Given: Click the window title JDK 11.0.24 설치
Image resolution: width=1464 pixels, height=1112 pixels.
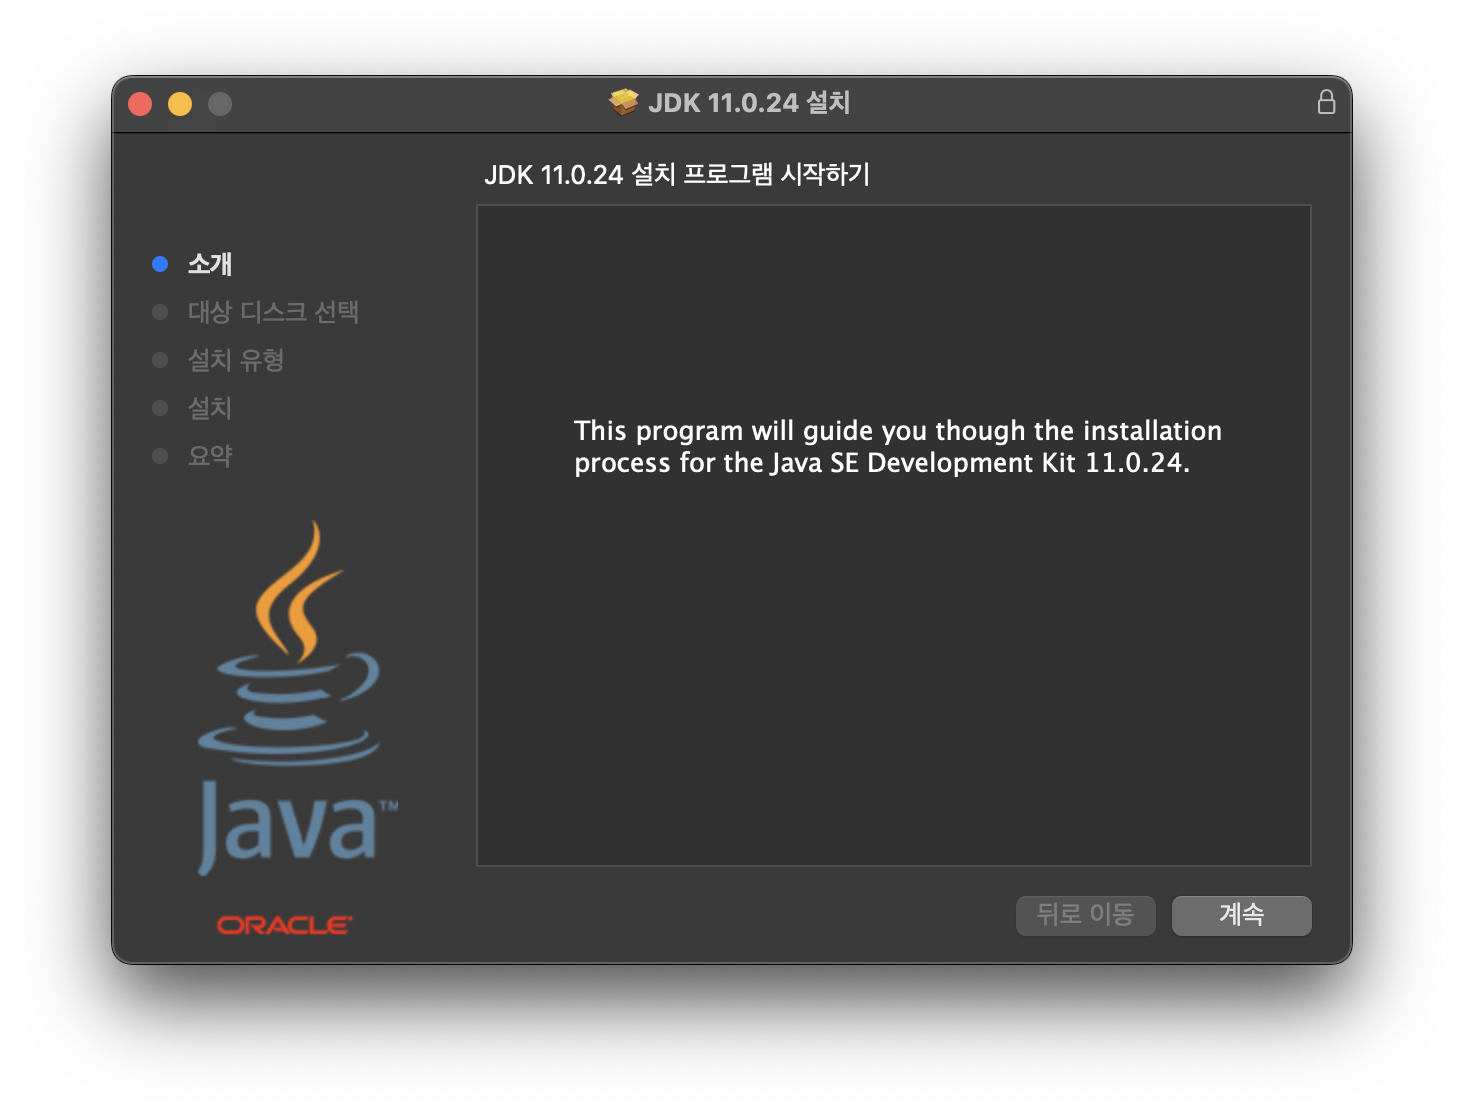Looking at the screenshot, I should [749, 103].
